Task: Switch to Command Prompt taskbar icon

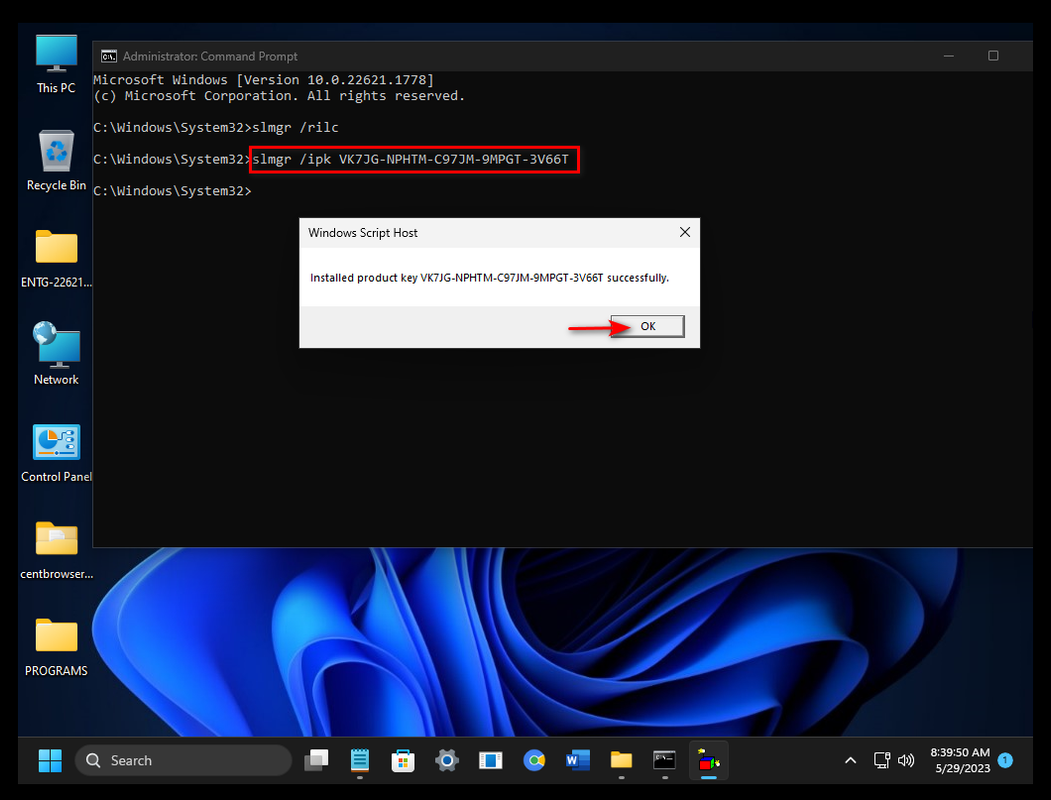Action: (664, 760)
